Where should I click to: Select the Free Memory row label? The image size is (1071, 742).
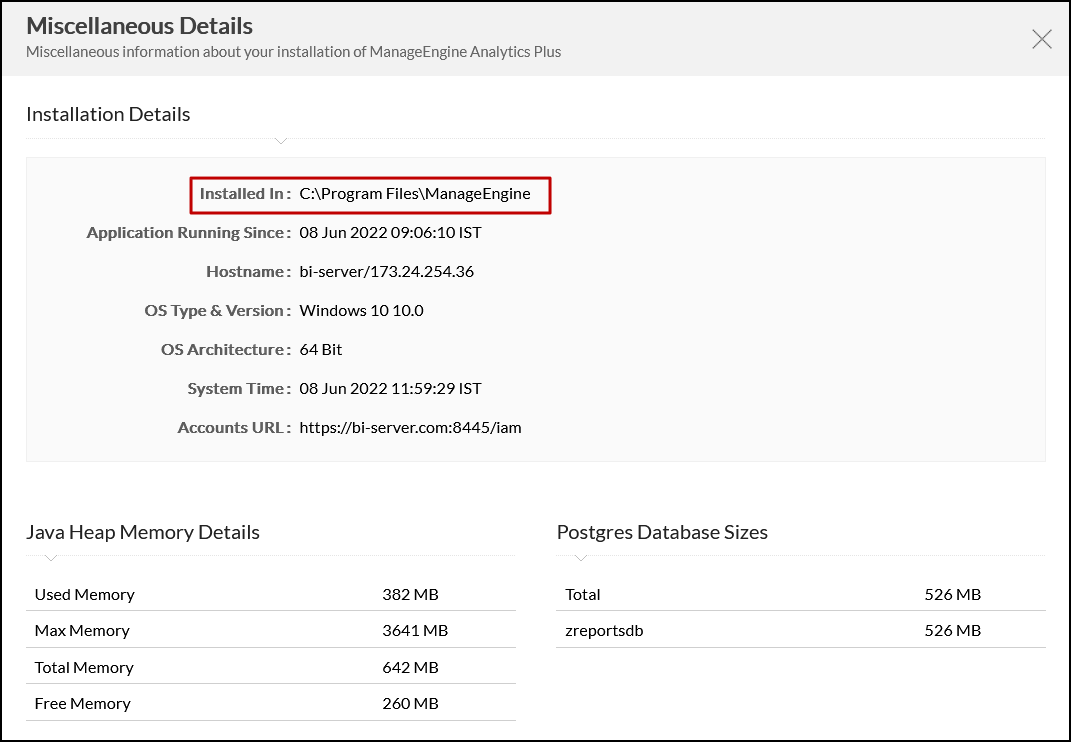click(82, 703)
